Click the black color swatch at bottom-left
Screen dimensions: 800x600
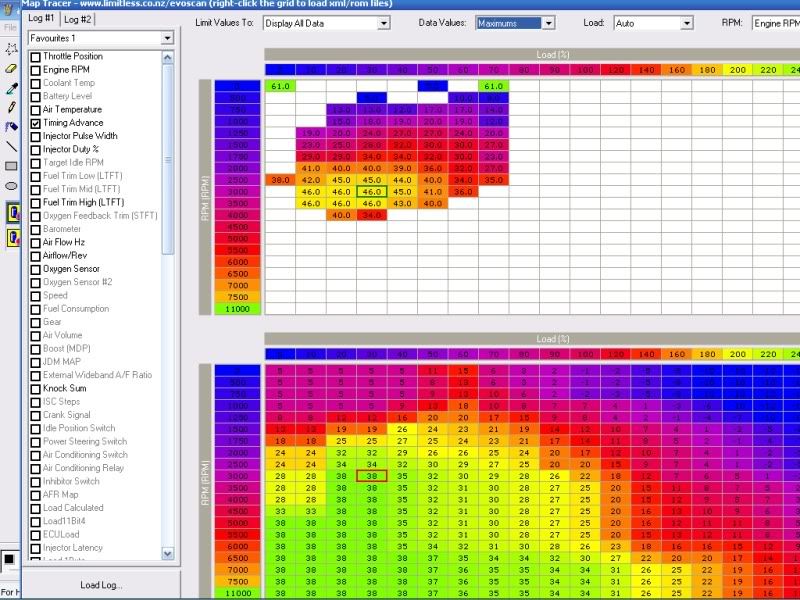pyautogui.click(x=9, y=559)
